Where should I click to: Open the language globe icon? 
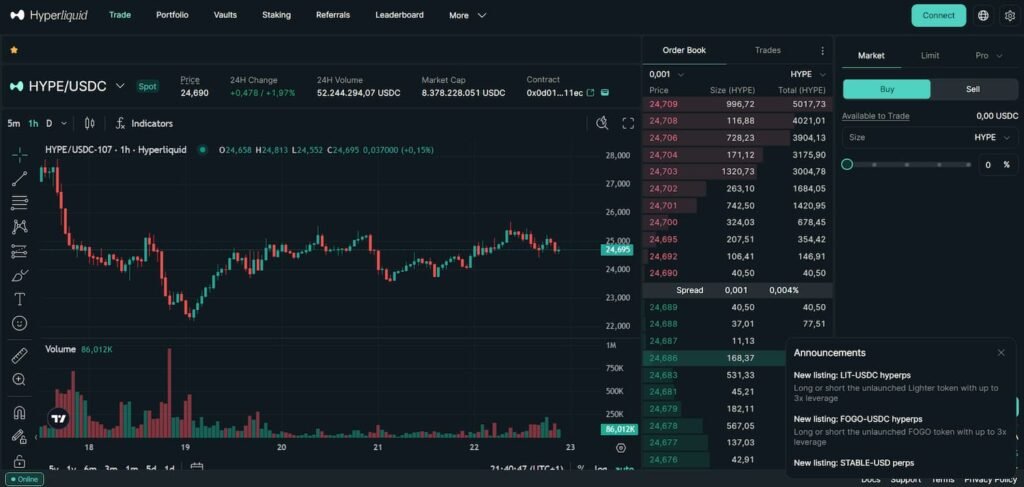click(x=983, y=15)
